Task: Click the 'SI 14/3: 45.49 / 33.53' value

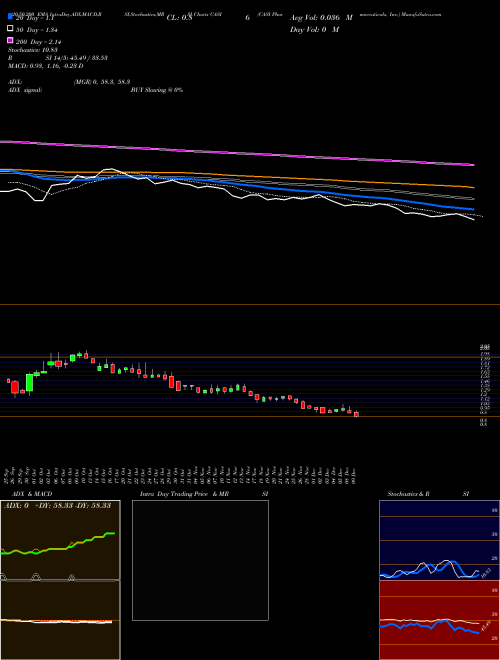Action: click(77, 58)
